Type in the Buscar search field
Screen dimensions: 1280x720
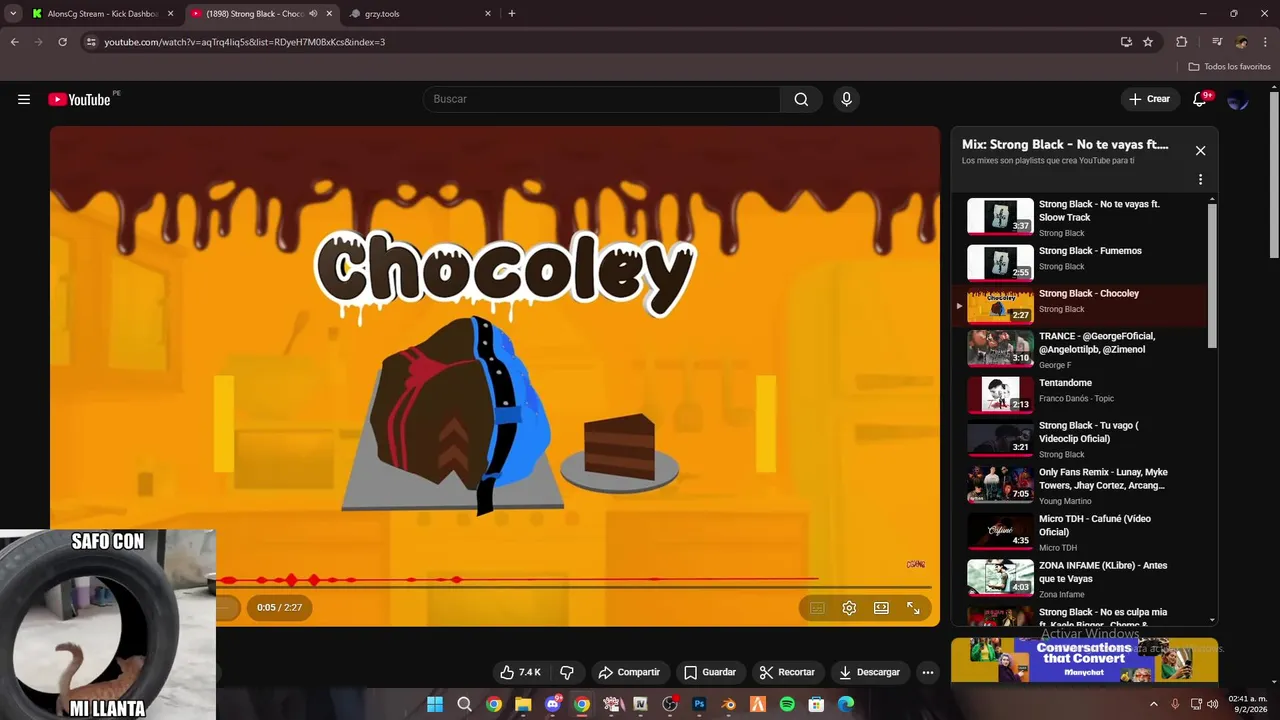click(x=601, y=99)
